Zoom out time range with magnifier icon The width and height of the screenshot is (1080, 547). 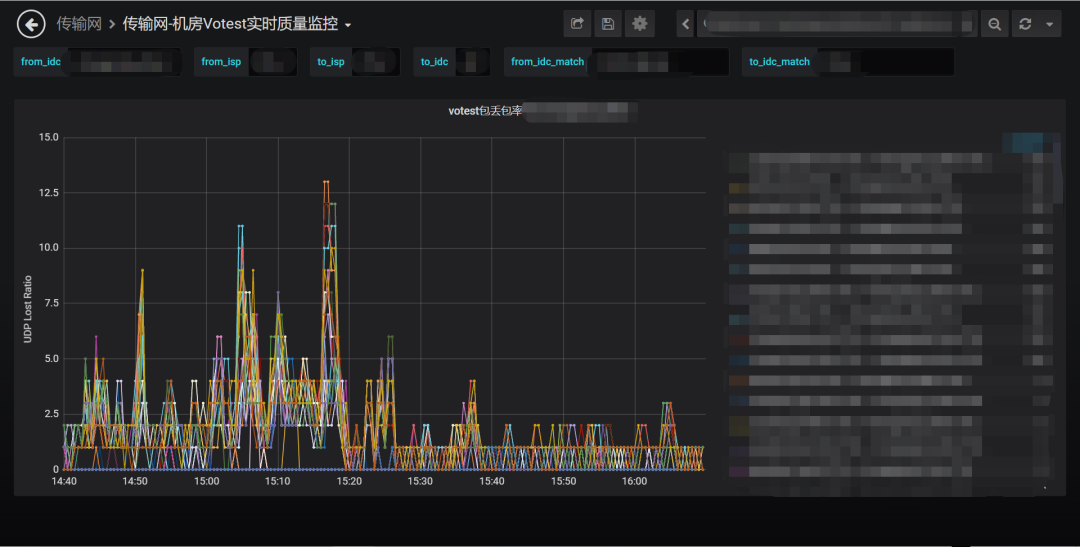[995, 24]
